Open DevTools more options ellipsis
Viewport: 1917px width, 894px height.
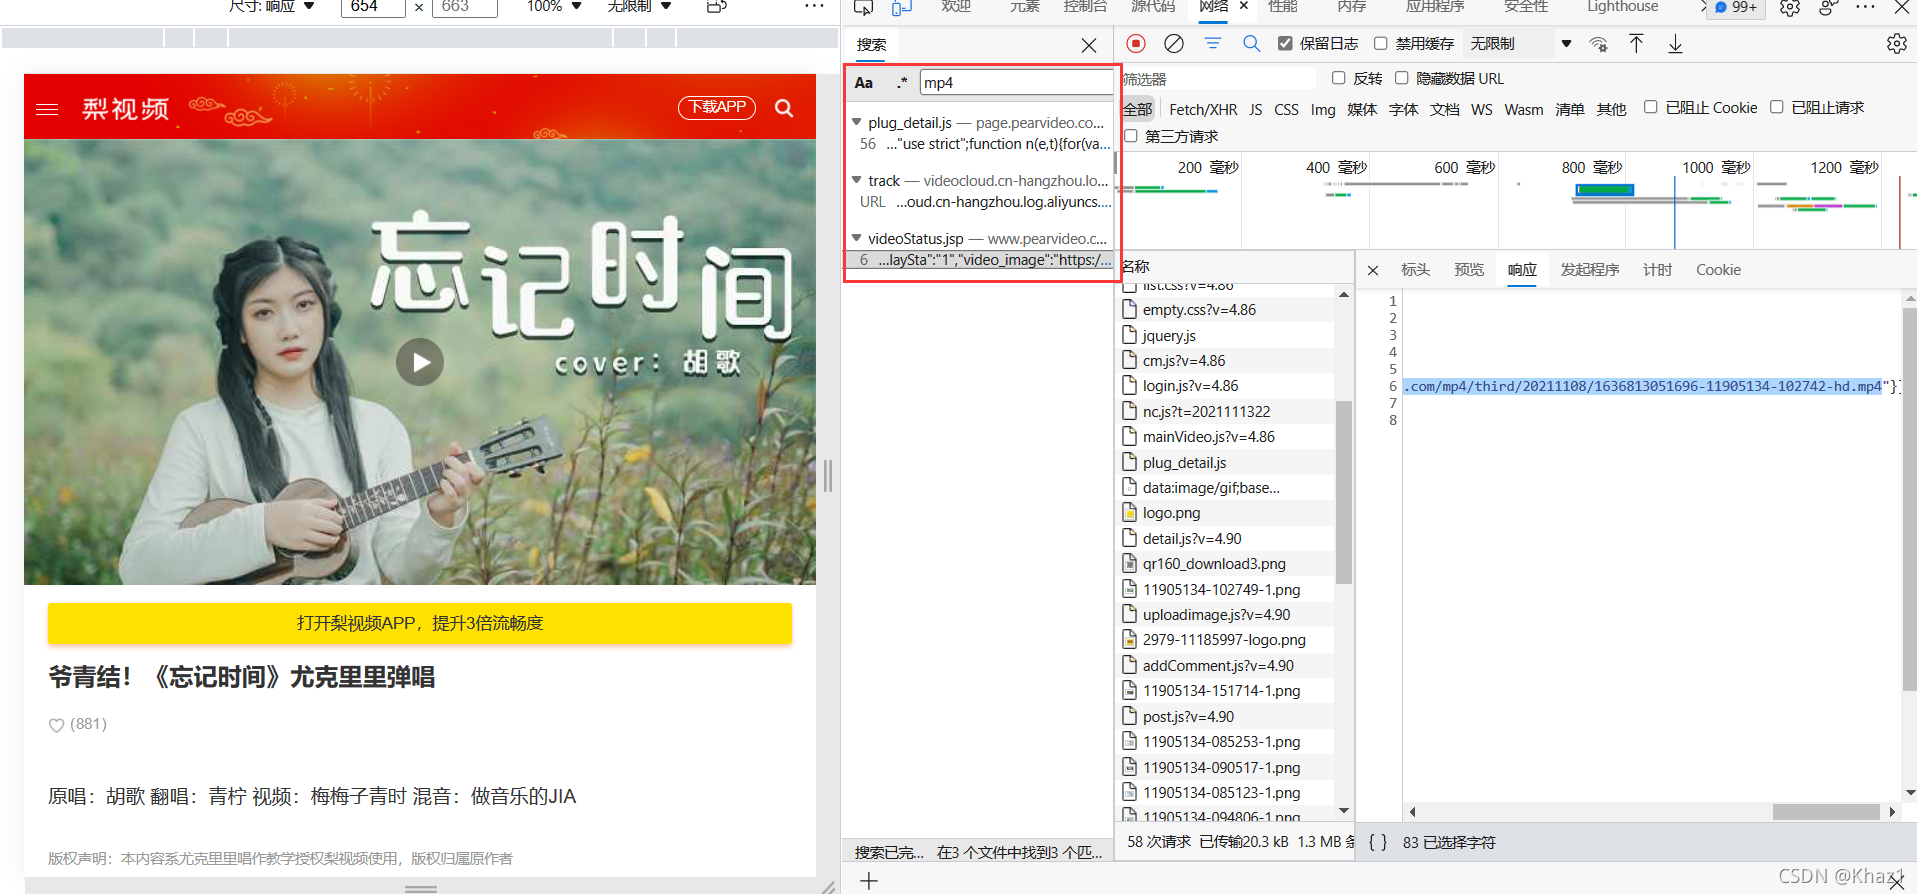(1865, 7)
